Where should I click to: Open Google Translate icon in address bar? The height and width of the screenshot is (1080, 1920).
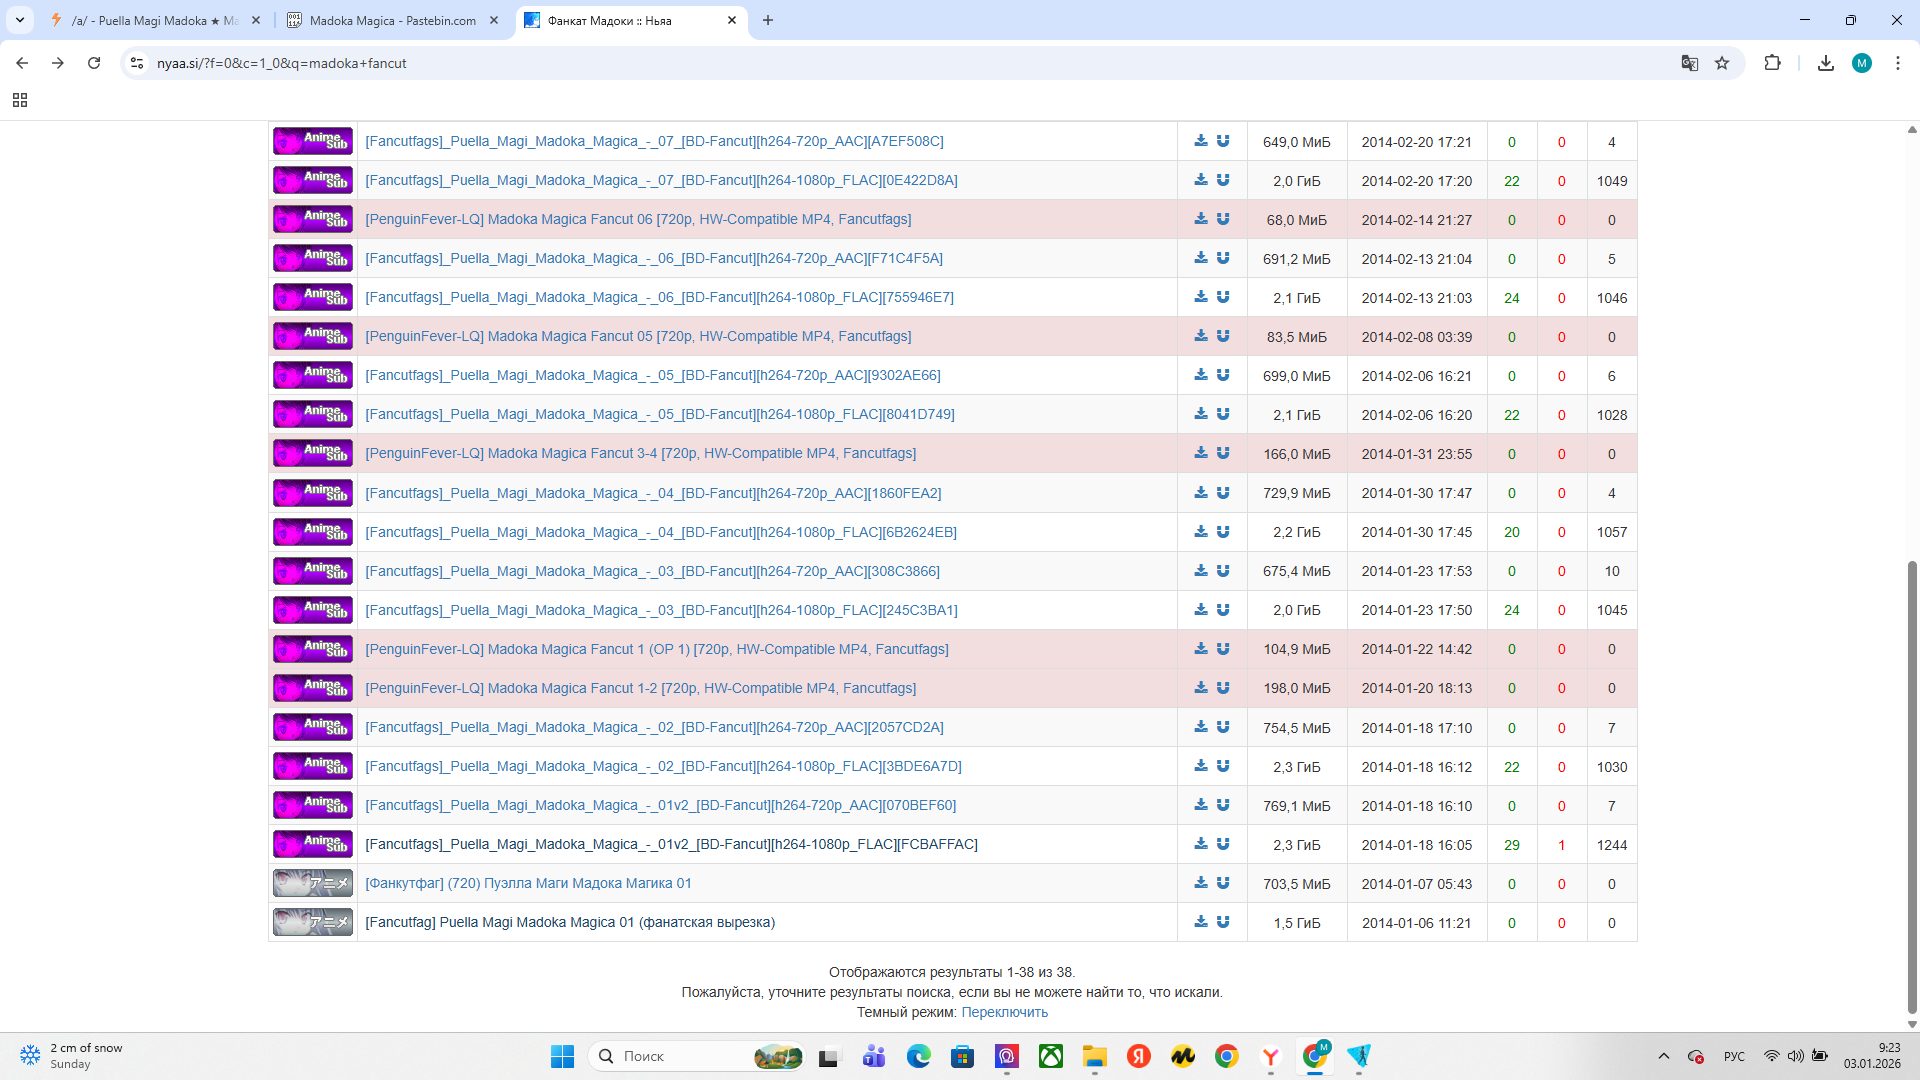point(1690,63)
